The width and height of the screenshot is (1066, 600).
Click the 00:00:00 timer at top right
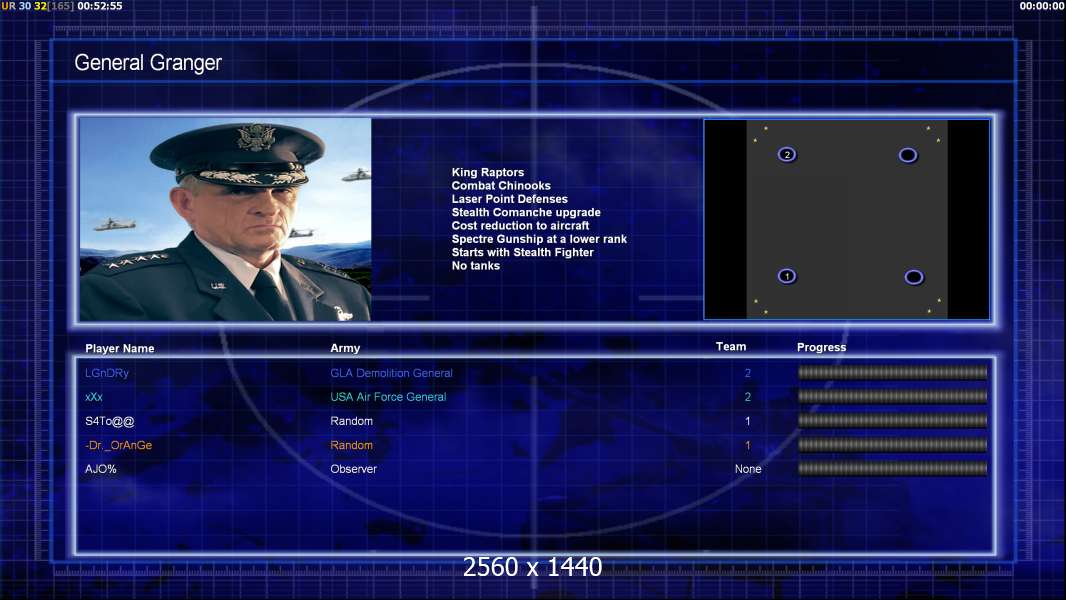coord(1042,6)
